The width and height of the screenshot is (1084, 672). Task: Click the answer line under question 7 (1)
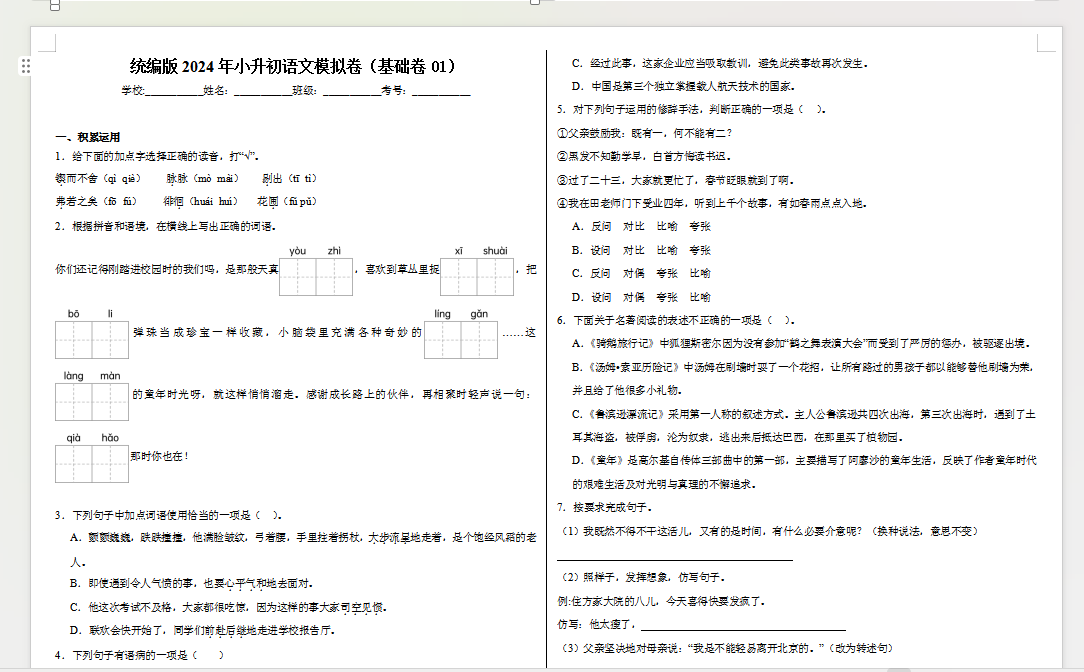coord(675,555)
